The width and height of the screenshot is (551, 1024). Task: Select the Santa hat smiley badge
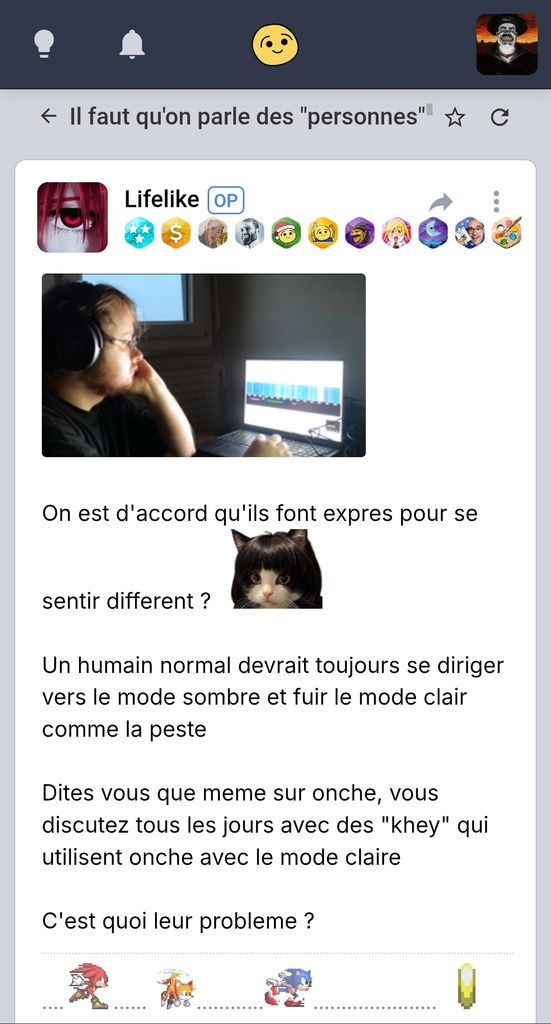[x=286, y=232]
